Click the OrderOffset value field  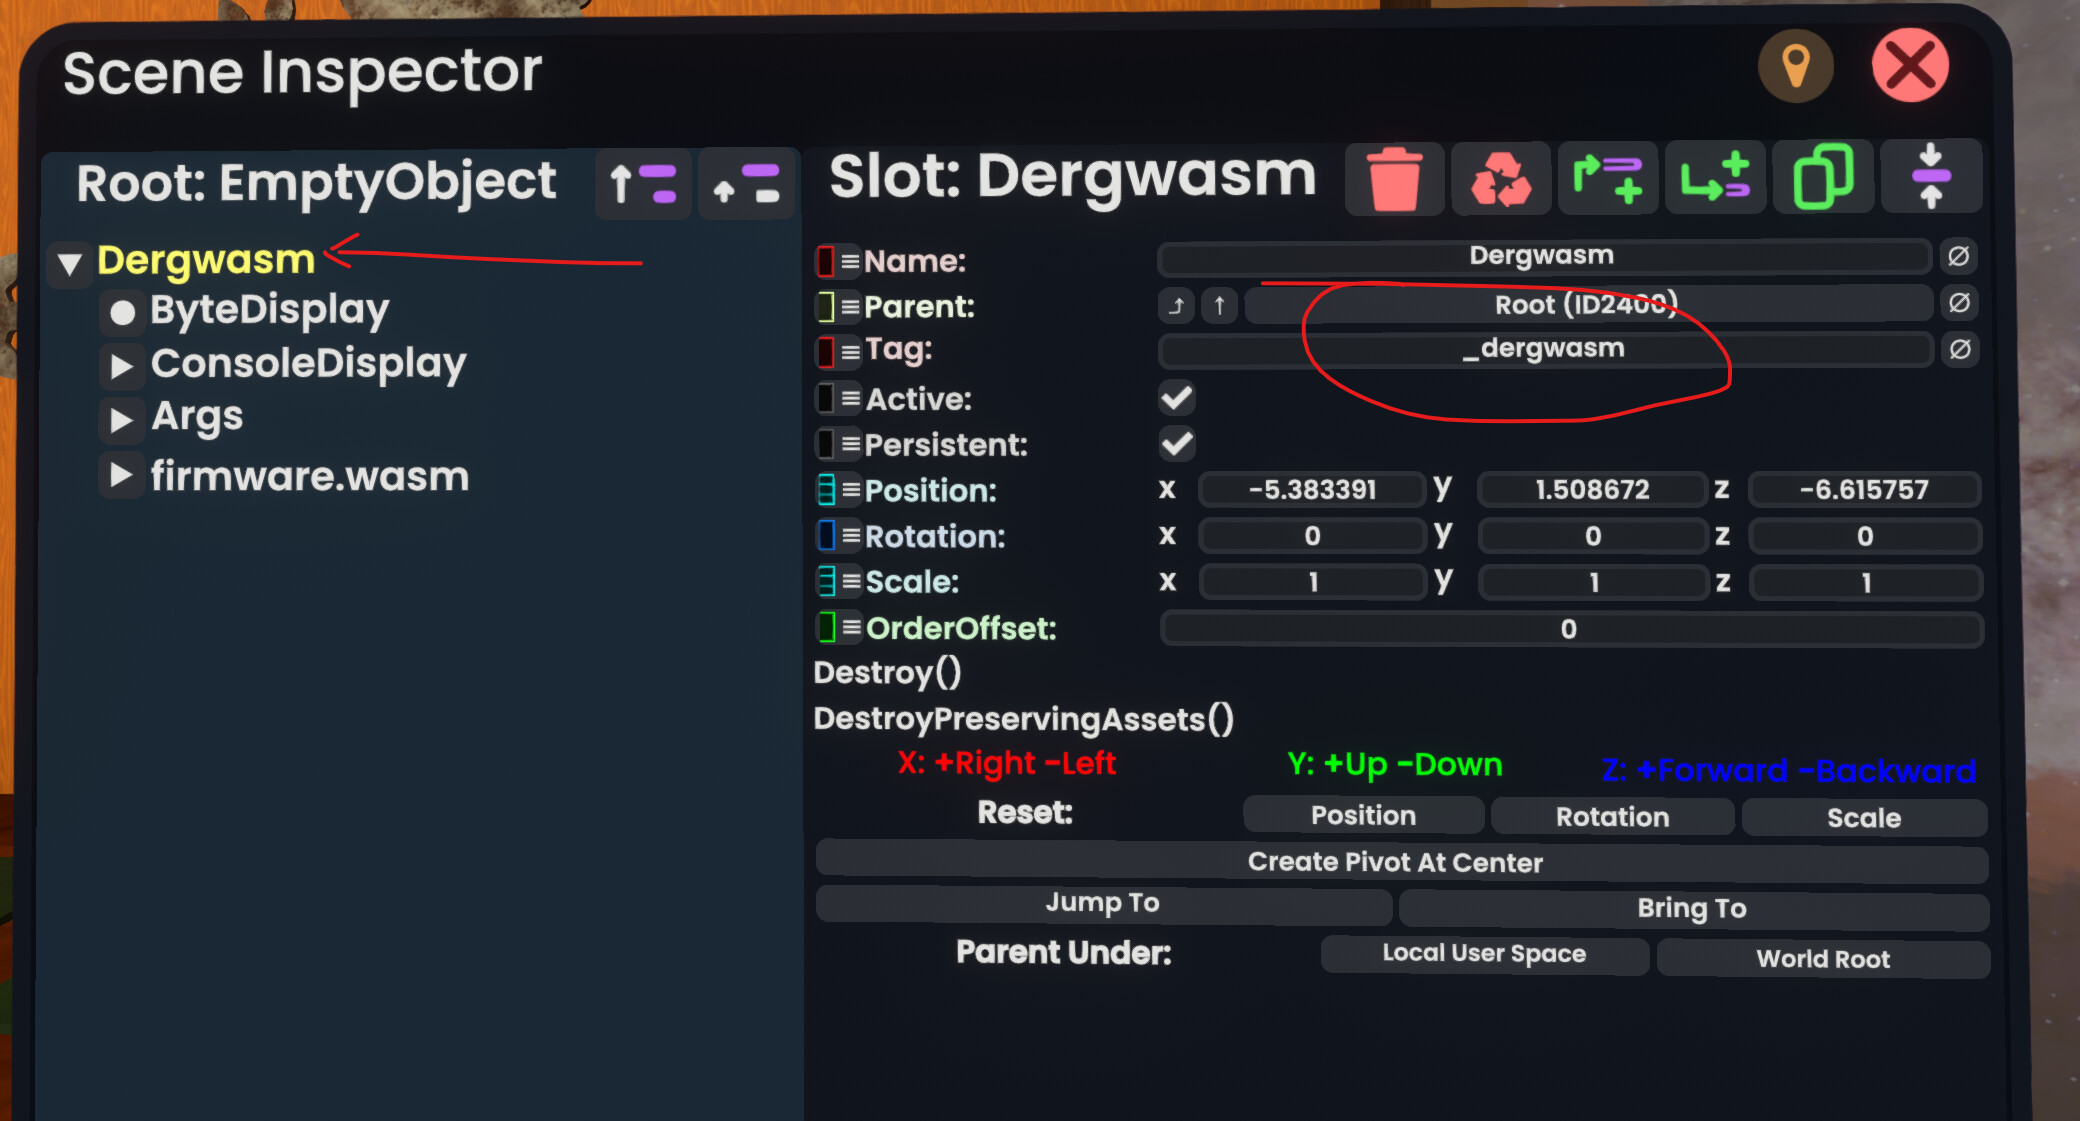(x=1567, y=630)
